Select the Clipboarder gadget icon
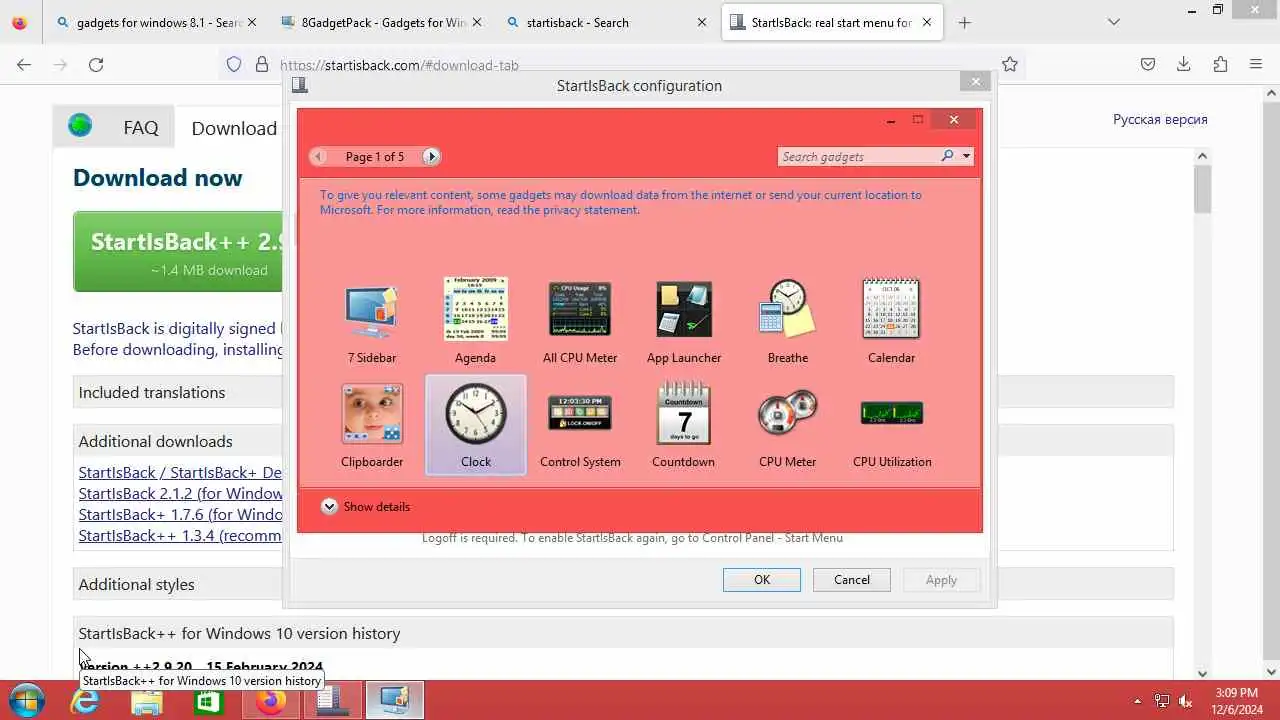The width and height of the screenshot is (1280, 720). tap(372, 414)
